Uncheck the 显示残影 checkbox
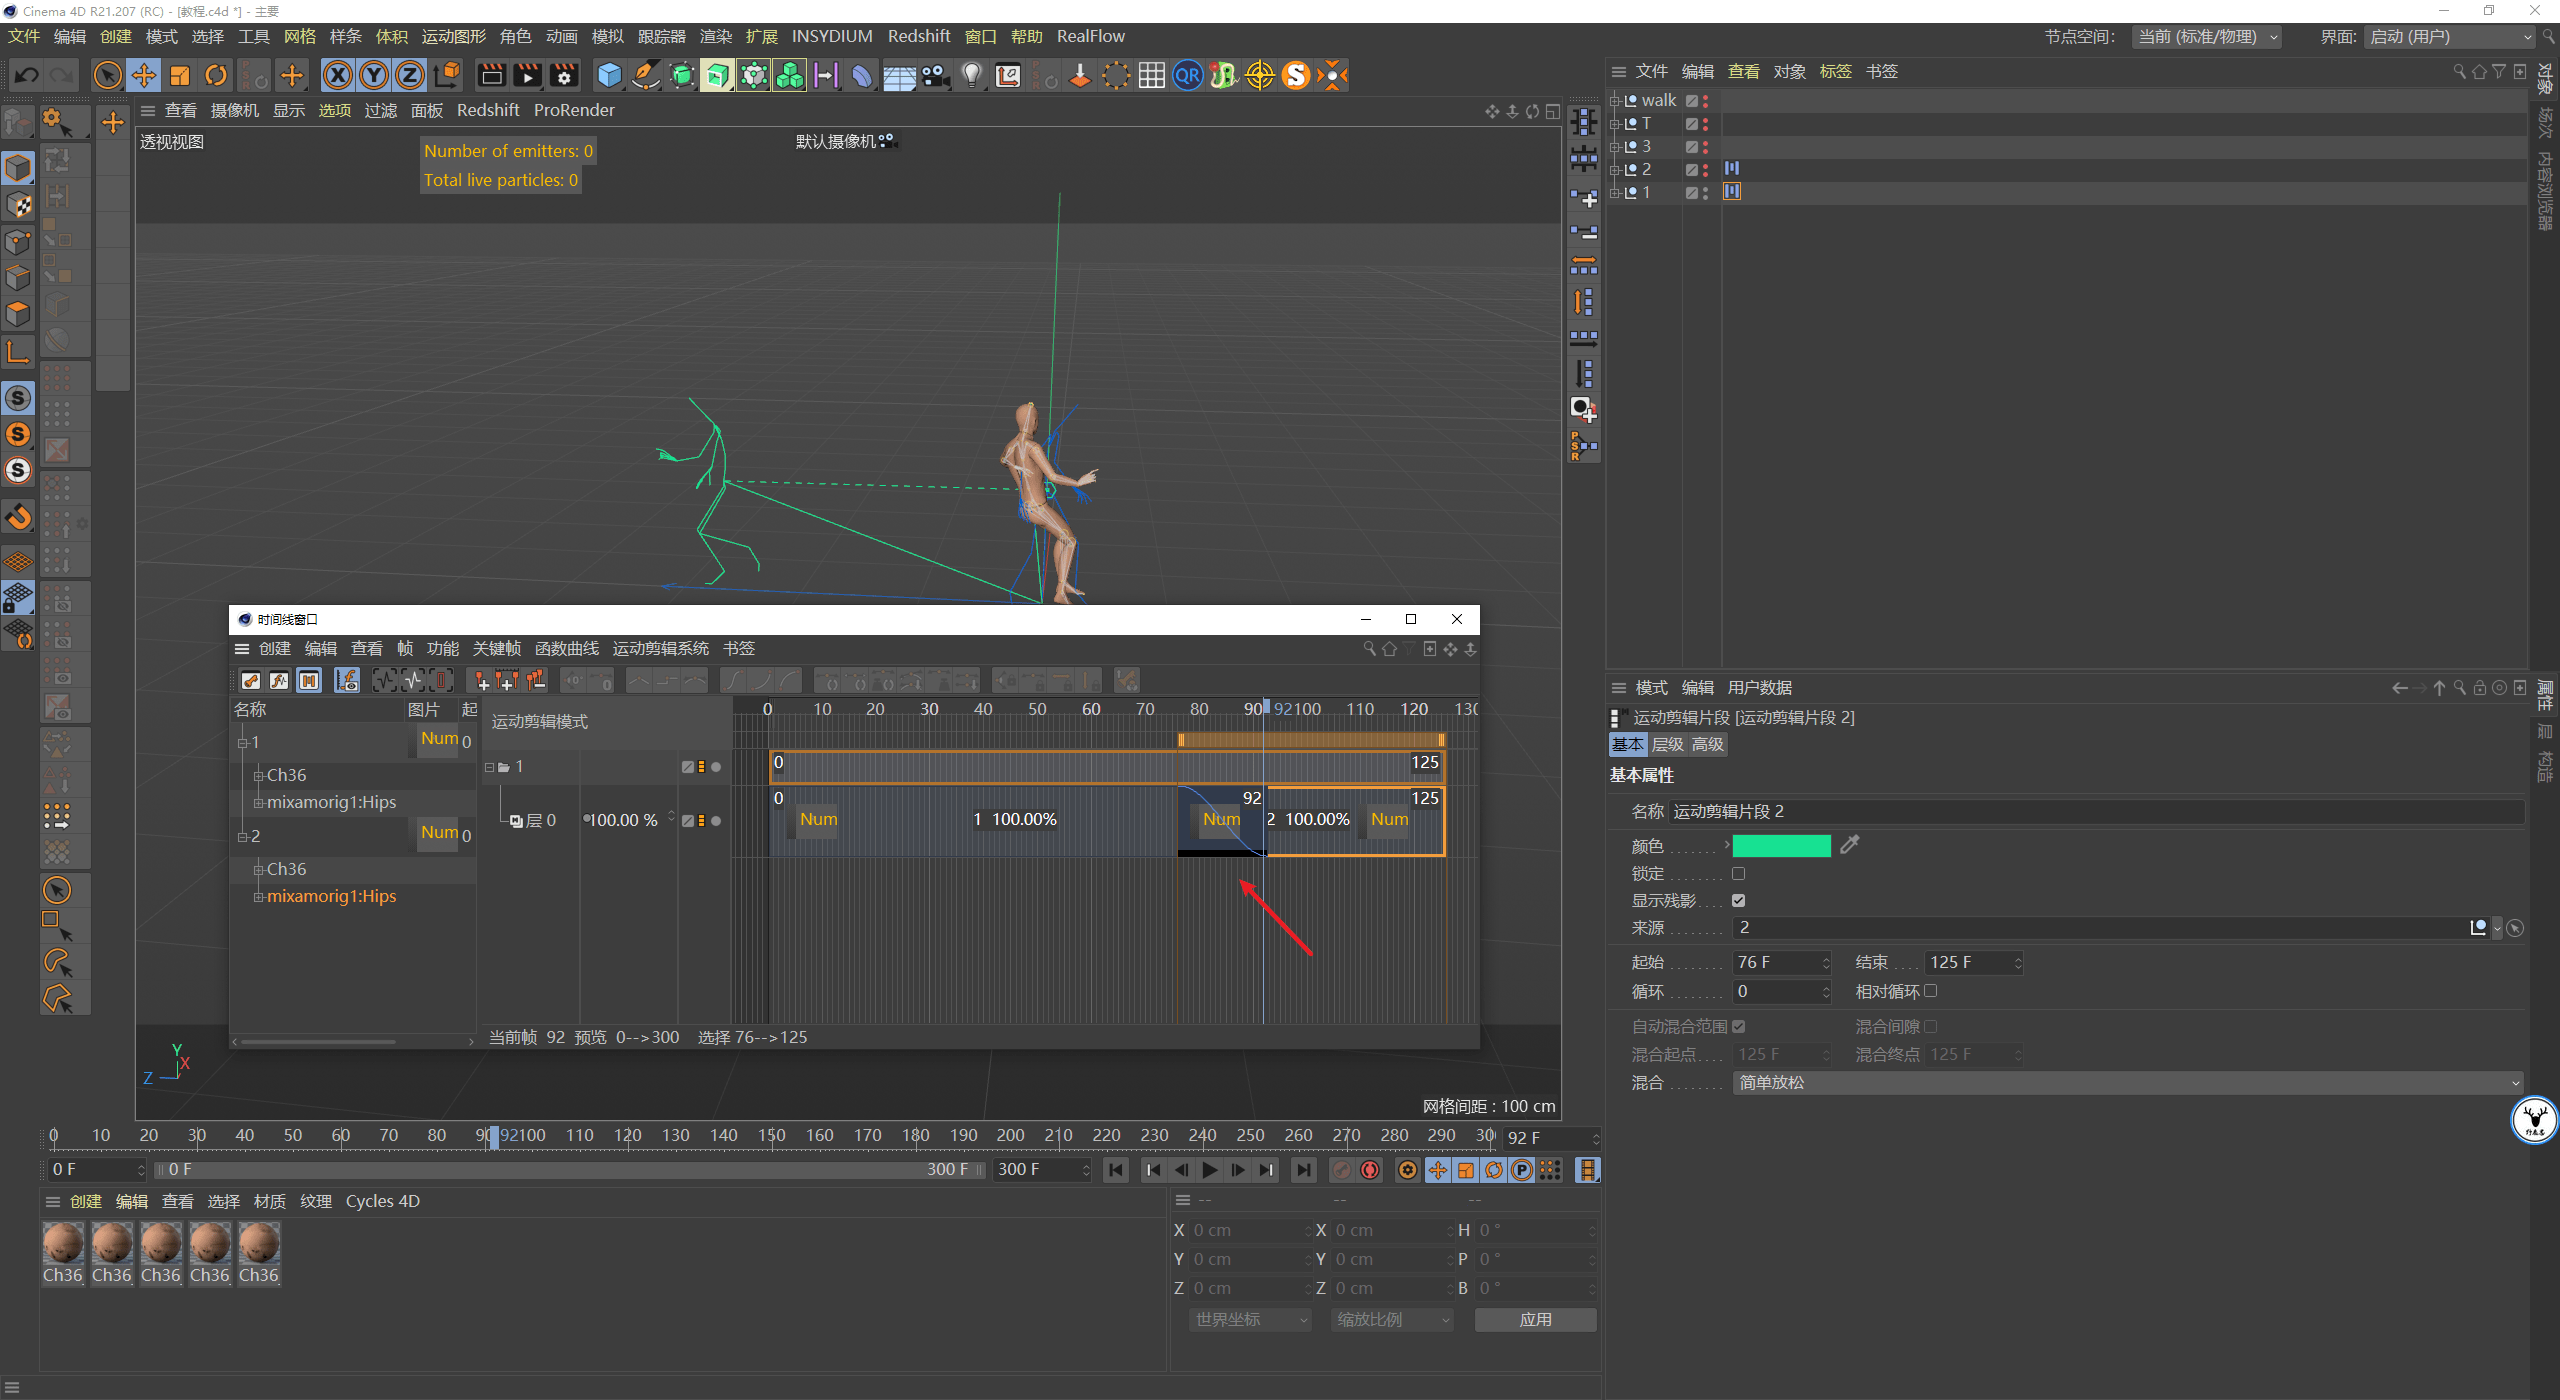The height and width of the screenshot is (1400, 2560). pos(1739,900)
